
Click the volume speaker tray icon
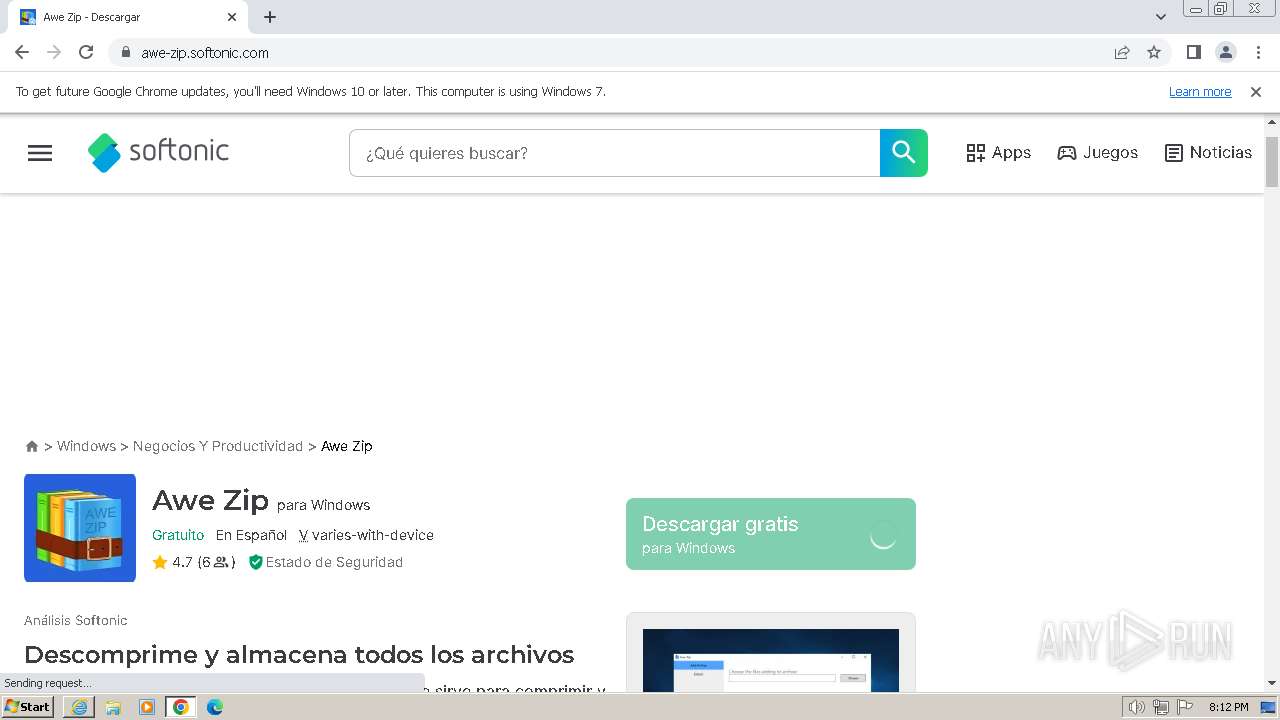click(1137, 707)
